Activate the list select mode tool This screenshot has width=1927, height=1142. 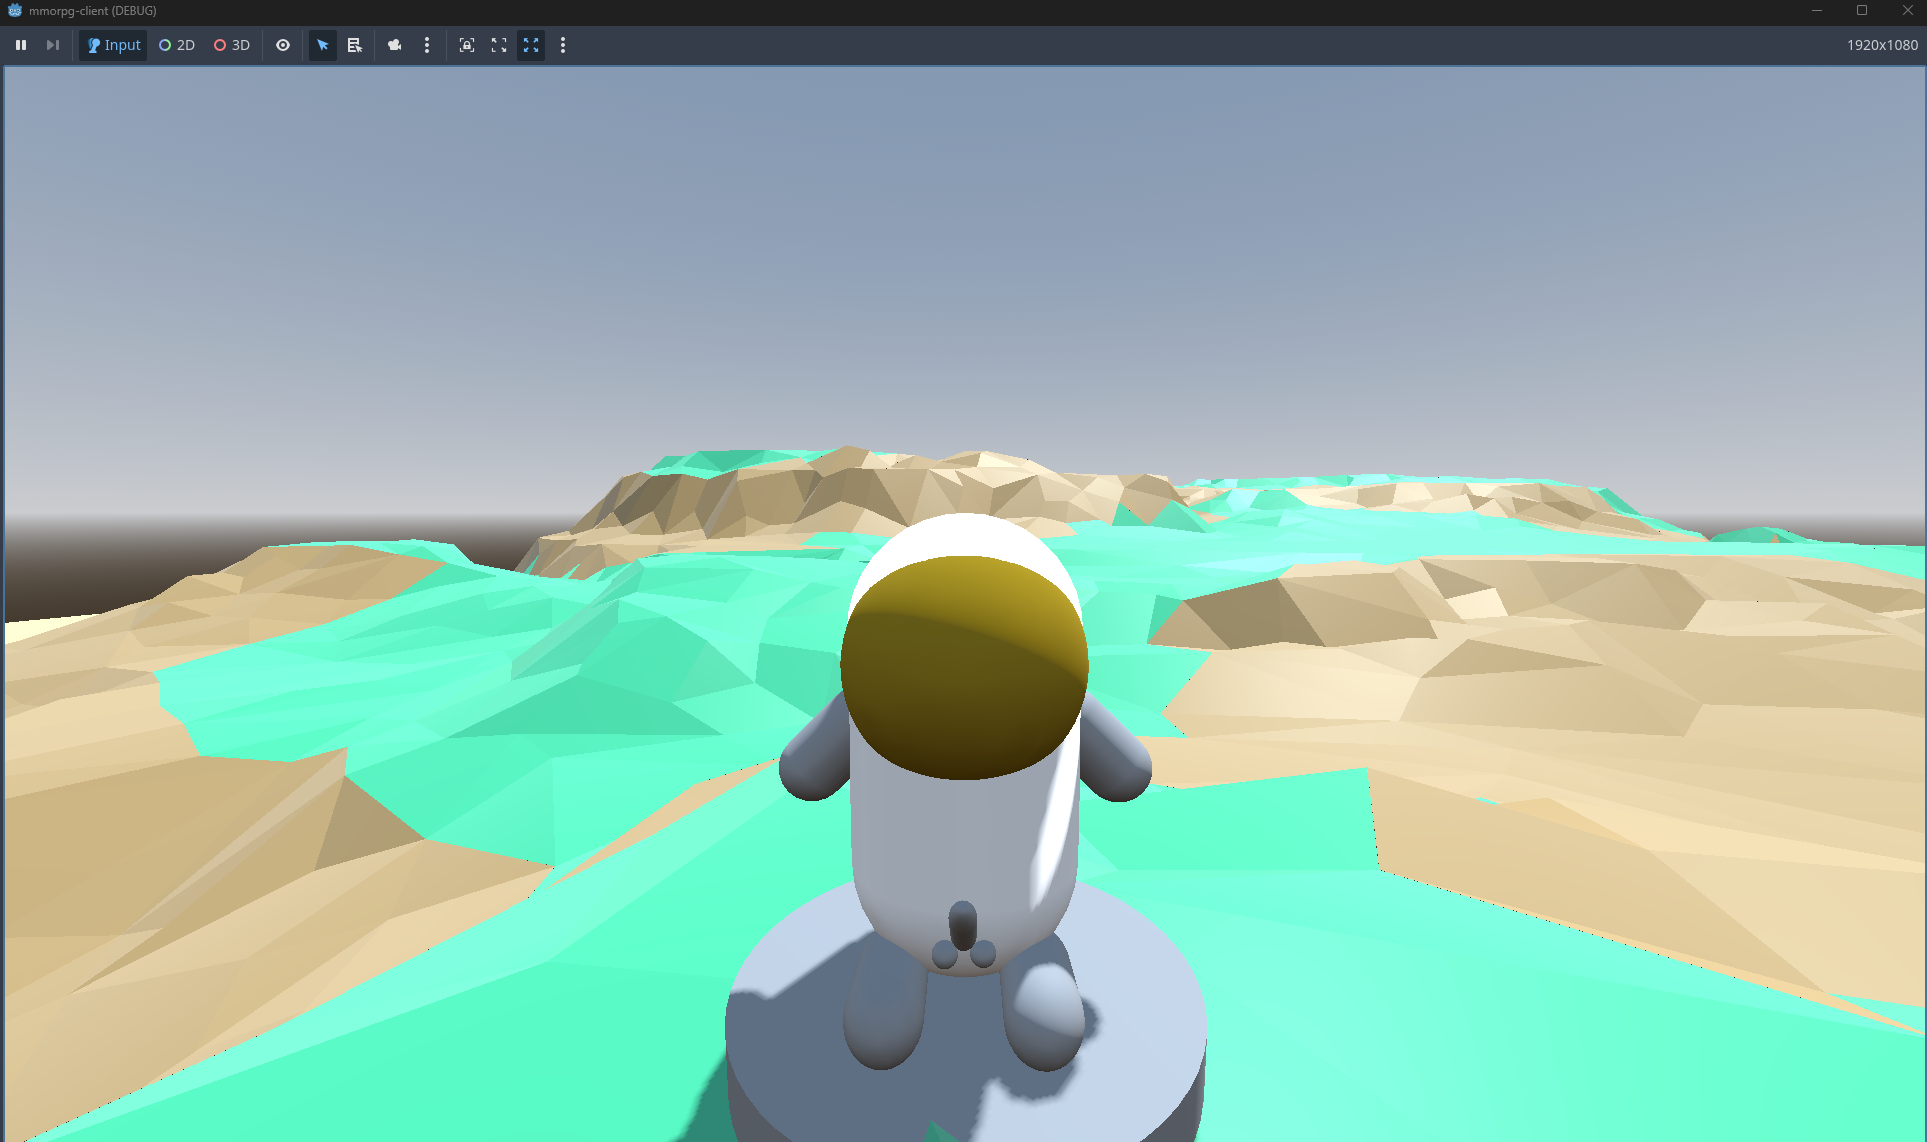[354, 45]
